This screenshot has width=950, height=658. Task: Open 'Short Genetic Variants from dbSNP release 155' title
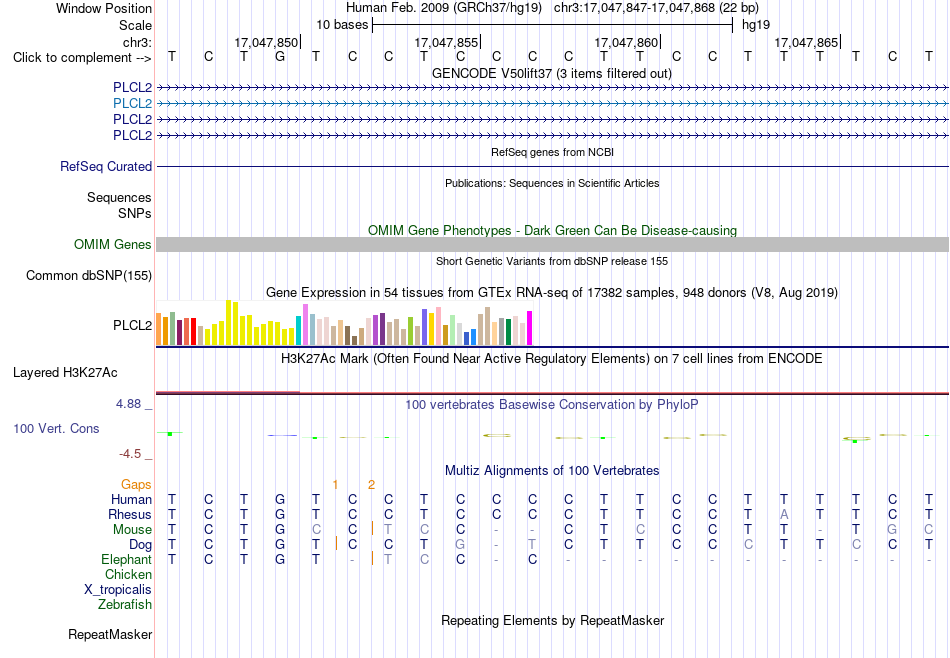(x=552, y=261)
